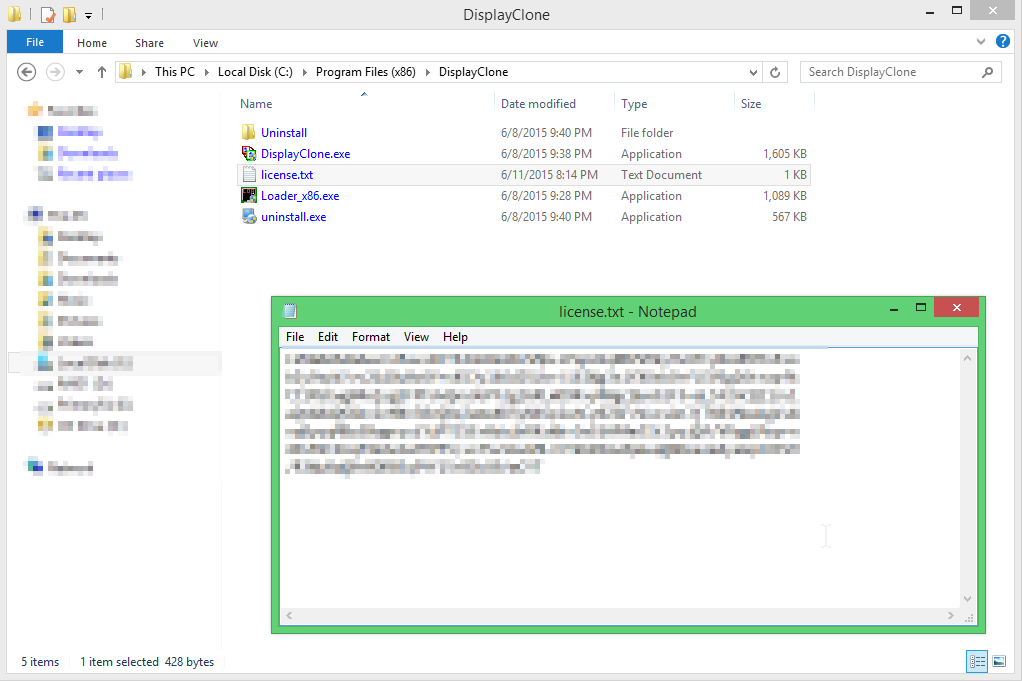Switch to the Share ribbon tab
The height and width of the screenshot is (681, 1022).
pos(149,43)
